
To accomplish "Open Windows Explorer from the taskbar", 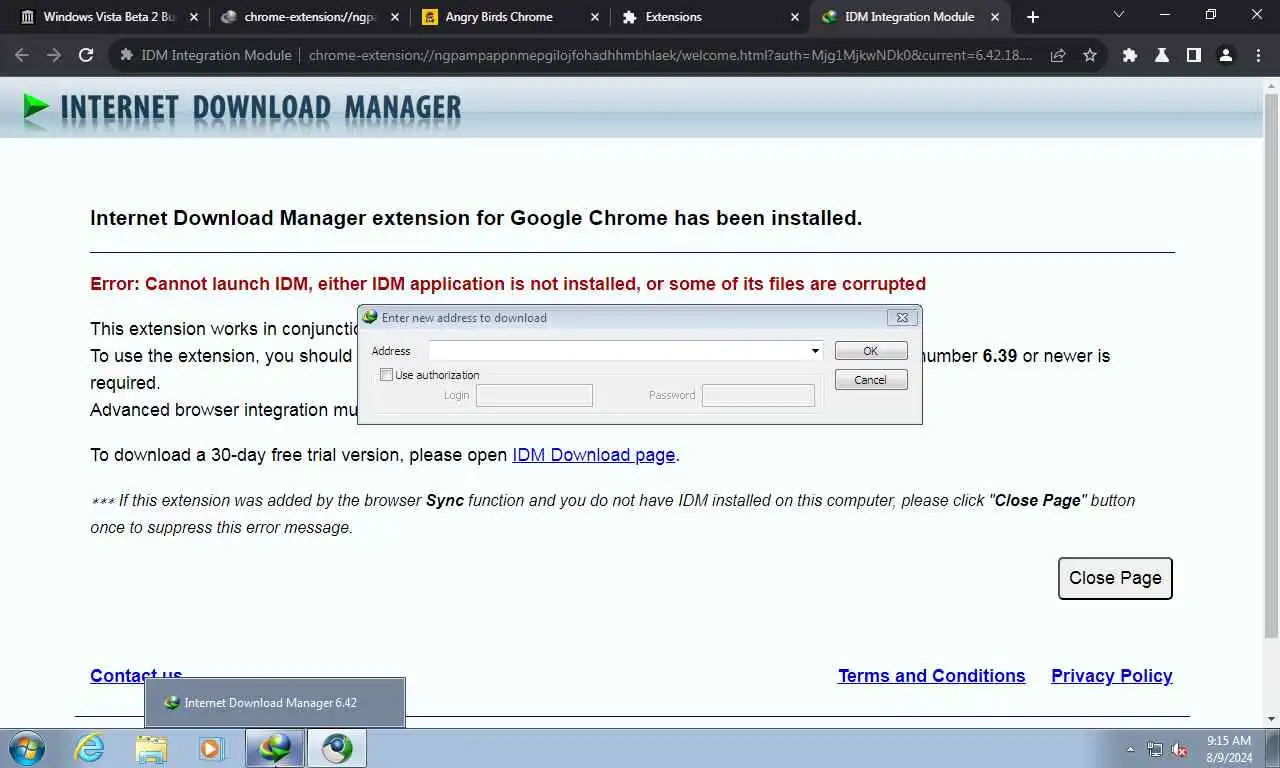I will [151, 748].
